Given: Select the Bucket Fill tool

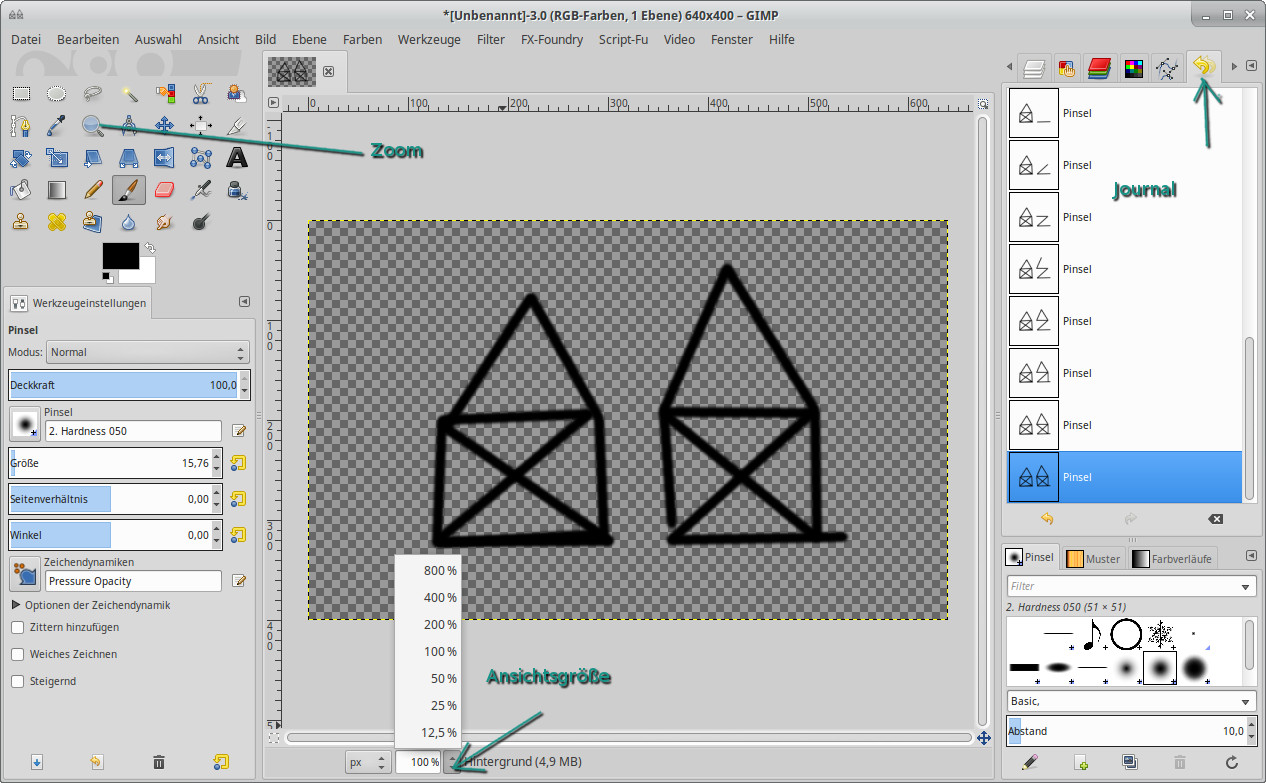Looking at the screenshot, I should point(21,189).
